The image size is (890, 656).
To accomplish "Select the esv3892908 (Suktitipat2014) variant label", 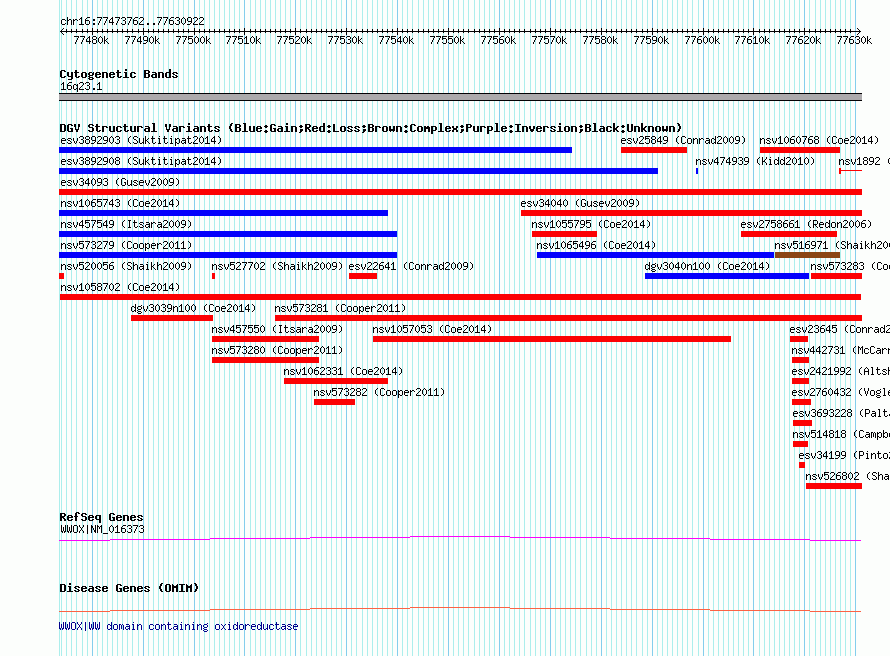I will 141,161.
